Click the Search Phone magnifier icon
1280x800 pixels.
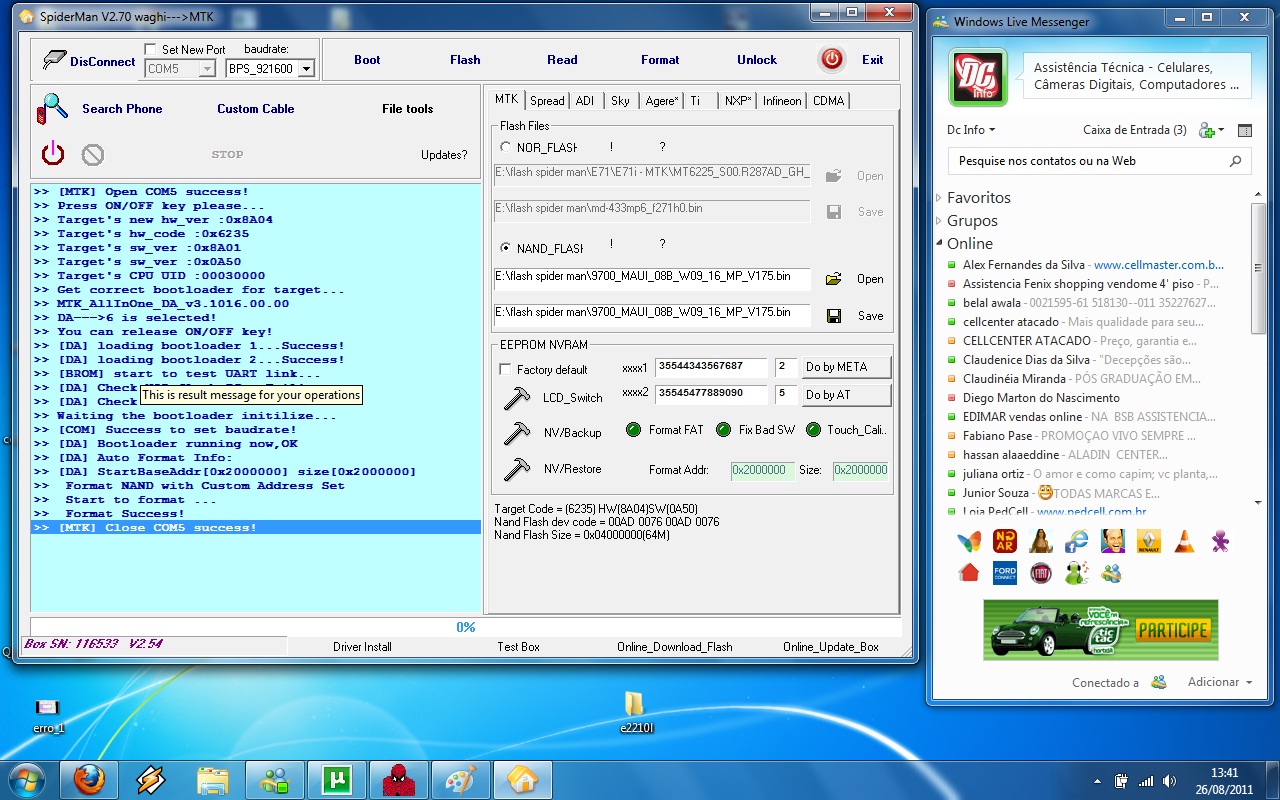coord(52,108)
